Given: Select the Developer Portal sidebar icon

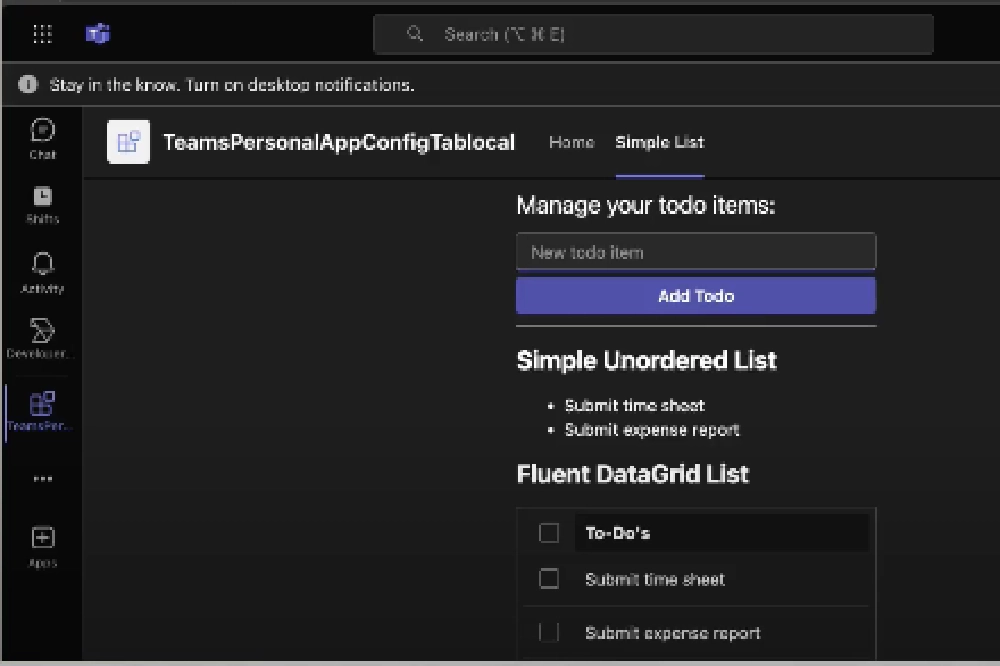Looking at the screenshot, I should (x=41, y=333).
